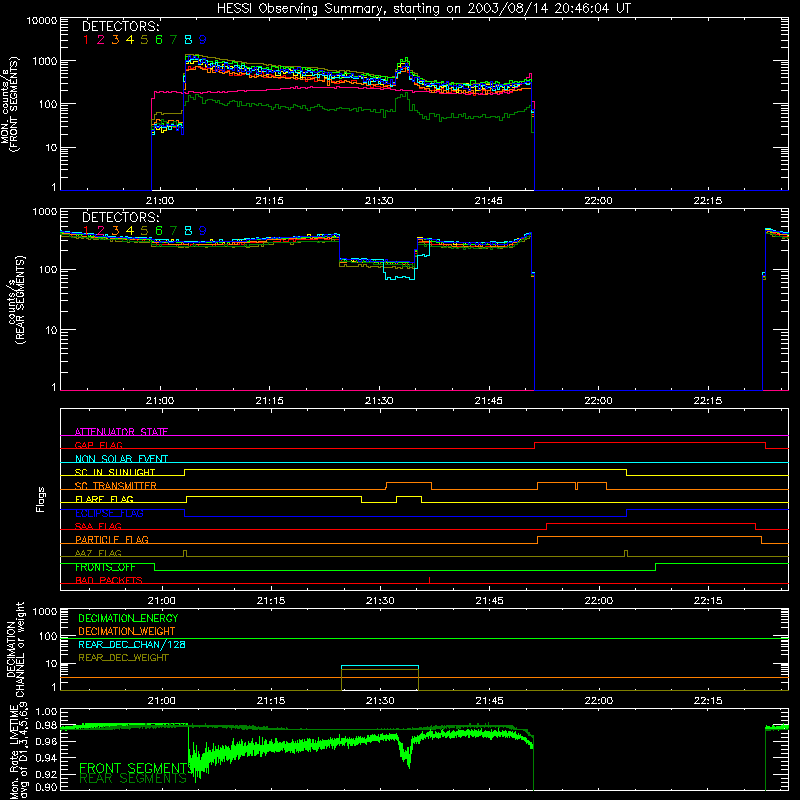Select olive detector '5' in front segments legend
Image resolution: width=800 pixels, height=800 pixels.
pos(144,40)
